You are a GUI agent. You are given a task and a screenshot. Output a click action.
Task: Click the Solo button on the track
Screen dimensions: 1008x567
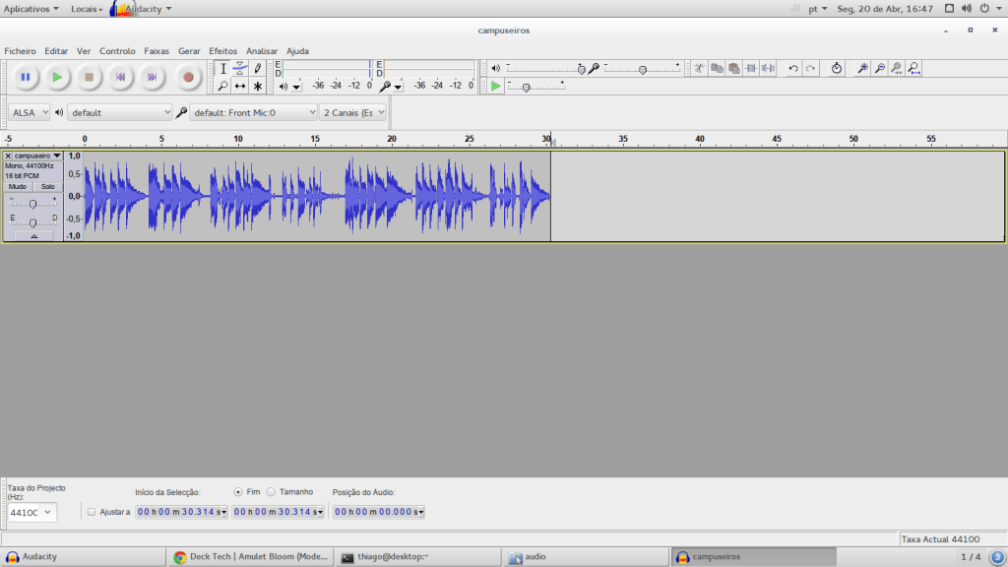tap(47, 187)
